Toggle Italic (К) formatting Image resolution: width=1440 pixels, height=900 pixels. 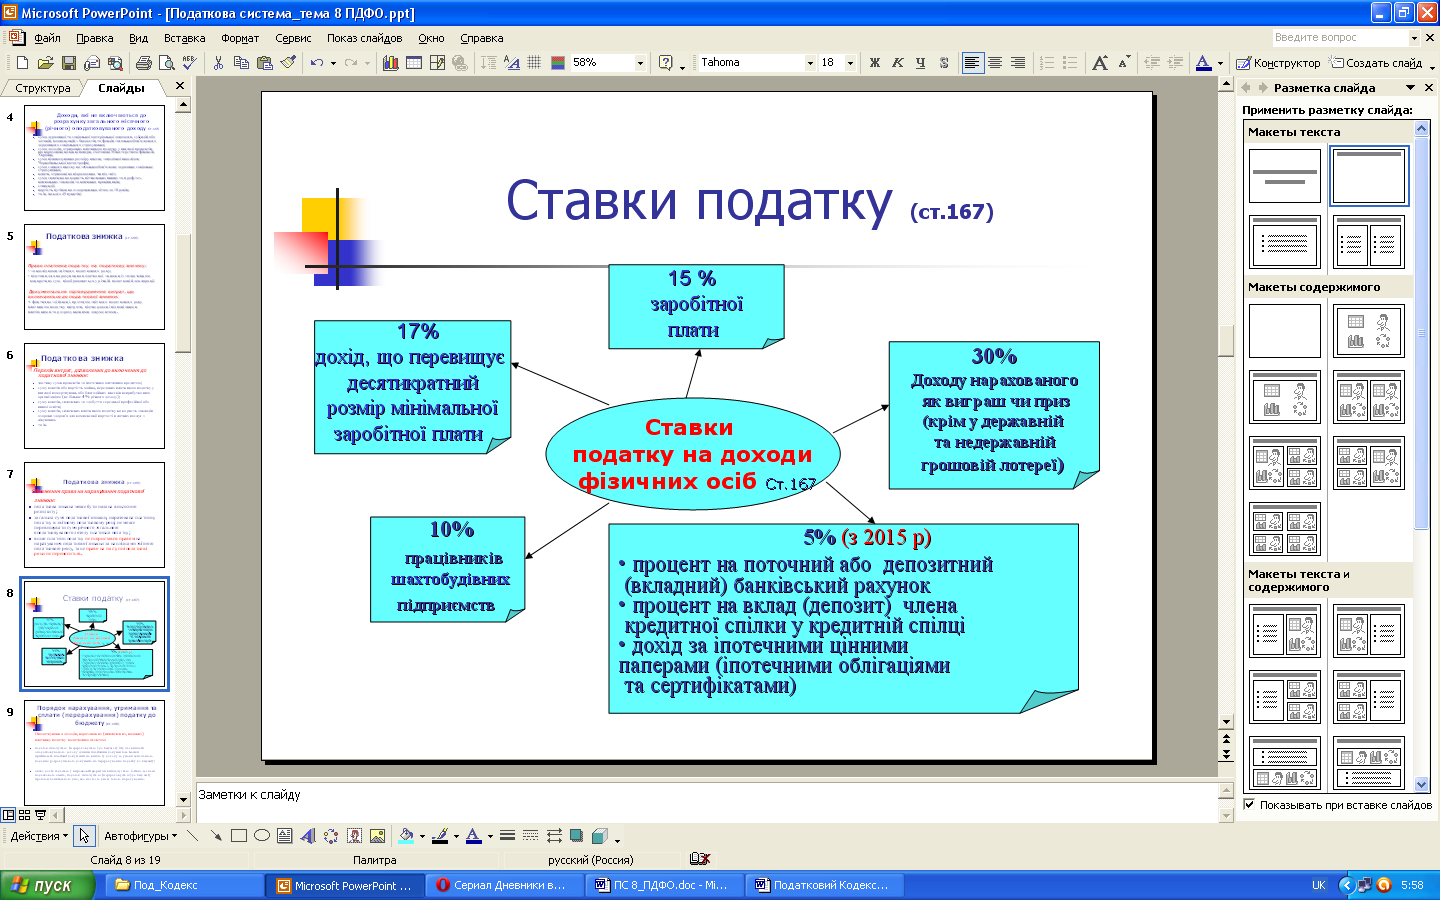click(x=898, y=62)
